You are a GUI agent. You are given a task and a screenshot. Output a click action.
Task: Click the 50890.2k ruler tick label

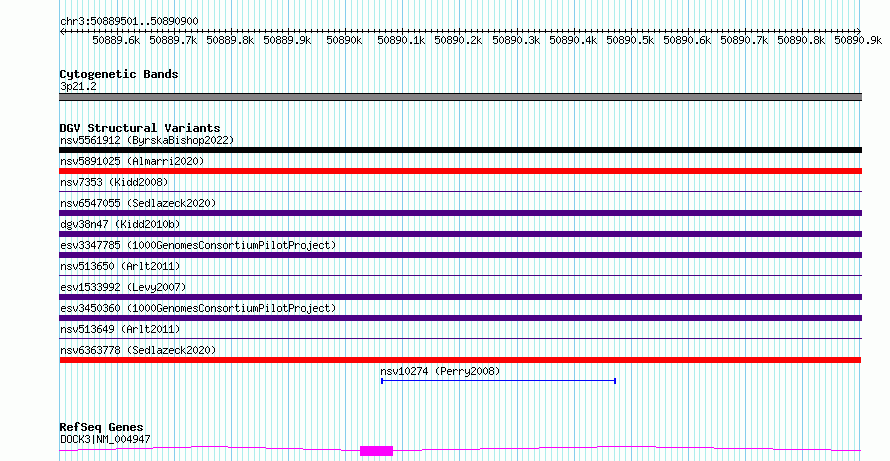pyautogui.click(x=459, y=40)
